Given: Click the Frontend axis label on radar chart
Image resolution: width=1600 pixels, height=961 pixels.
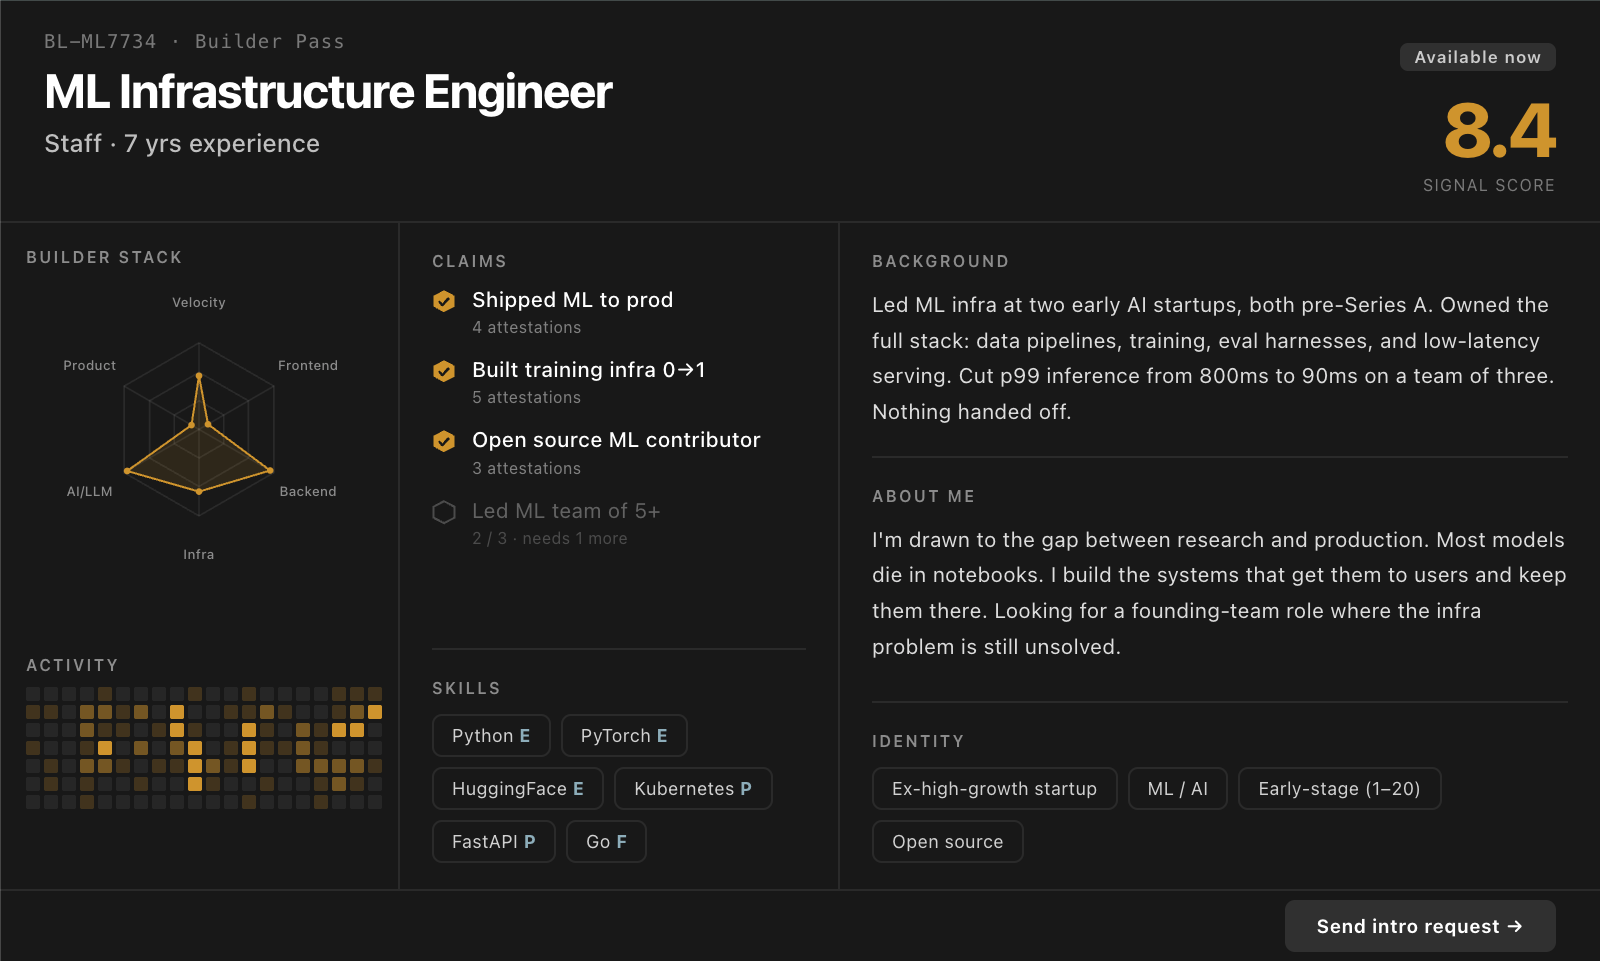Looking at the screenshot, I should point(308,366).
